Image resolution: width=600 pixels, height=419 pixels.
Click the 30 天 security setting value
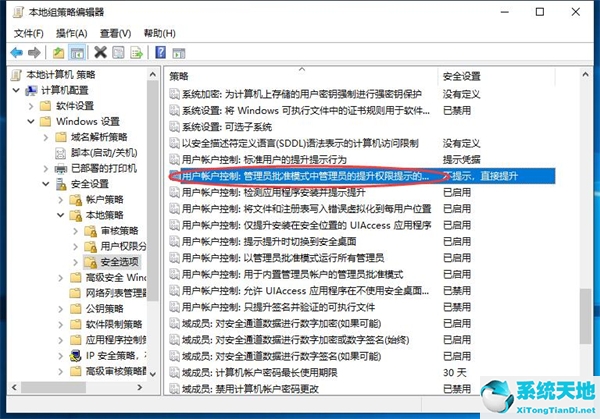[455, 372]
